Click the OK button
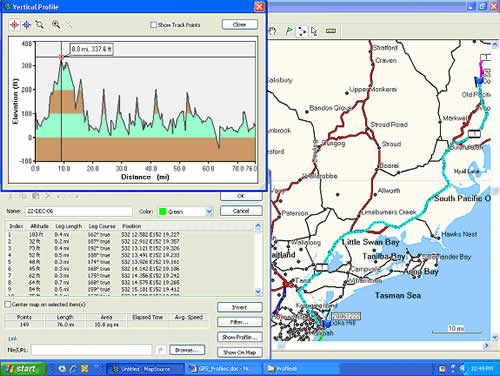This screenshot has width=500, height=376. point(241,196)
